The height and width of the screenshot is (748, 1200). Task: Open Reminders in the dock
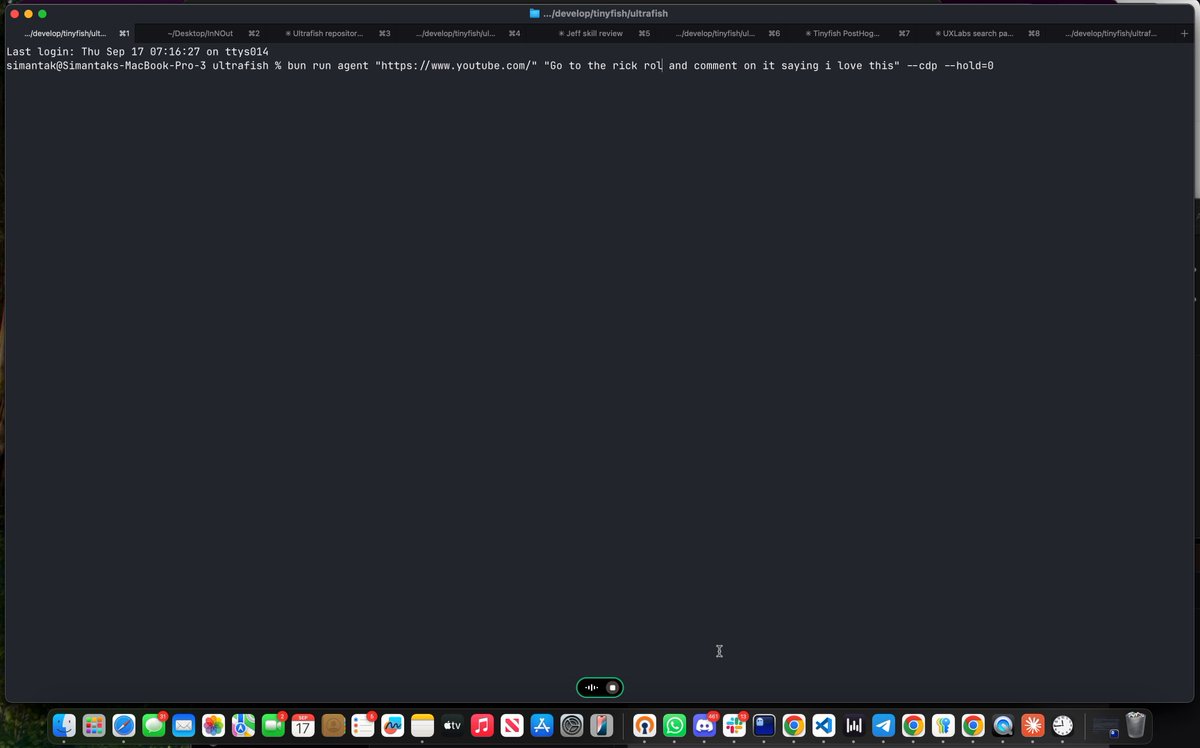point(363,725)
